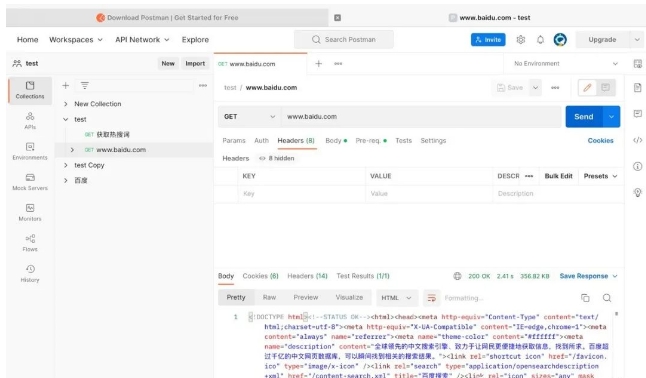Open environment quick look icon

point(637,63)
